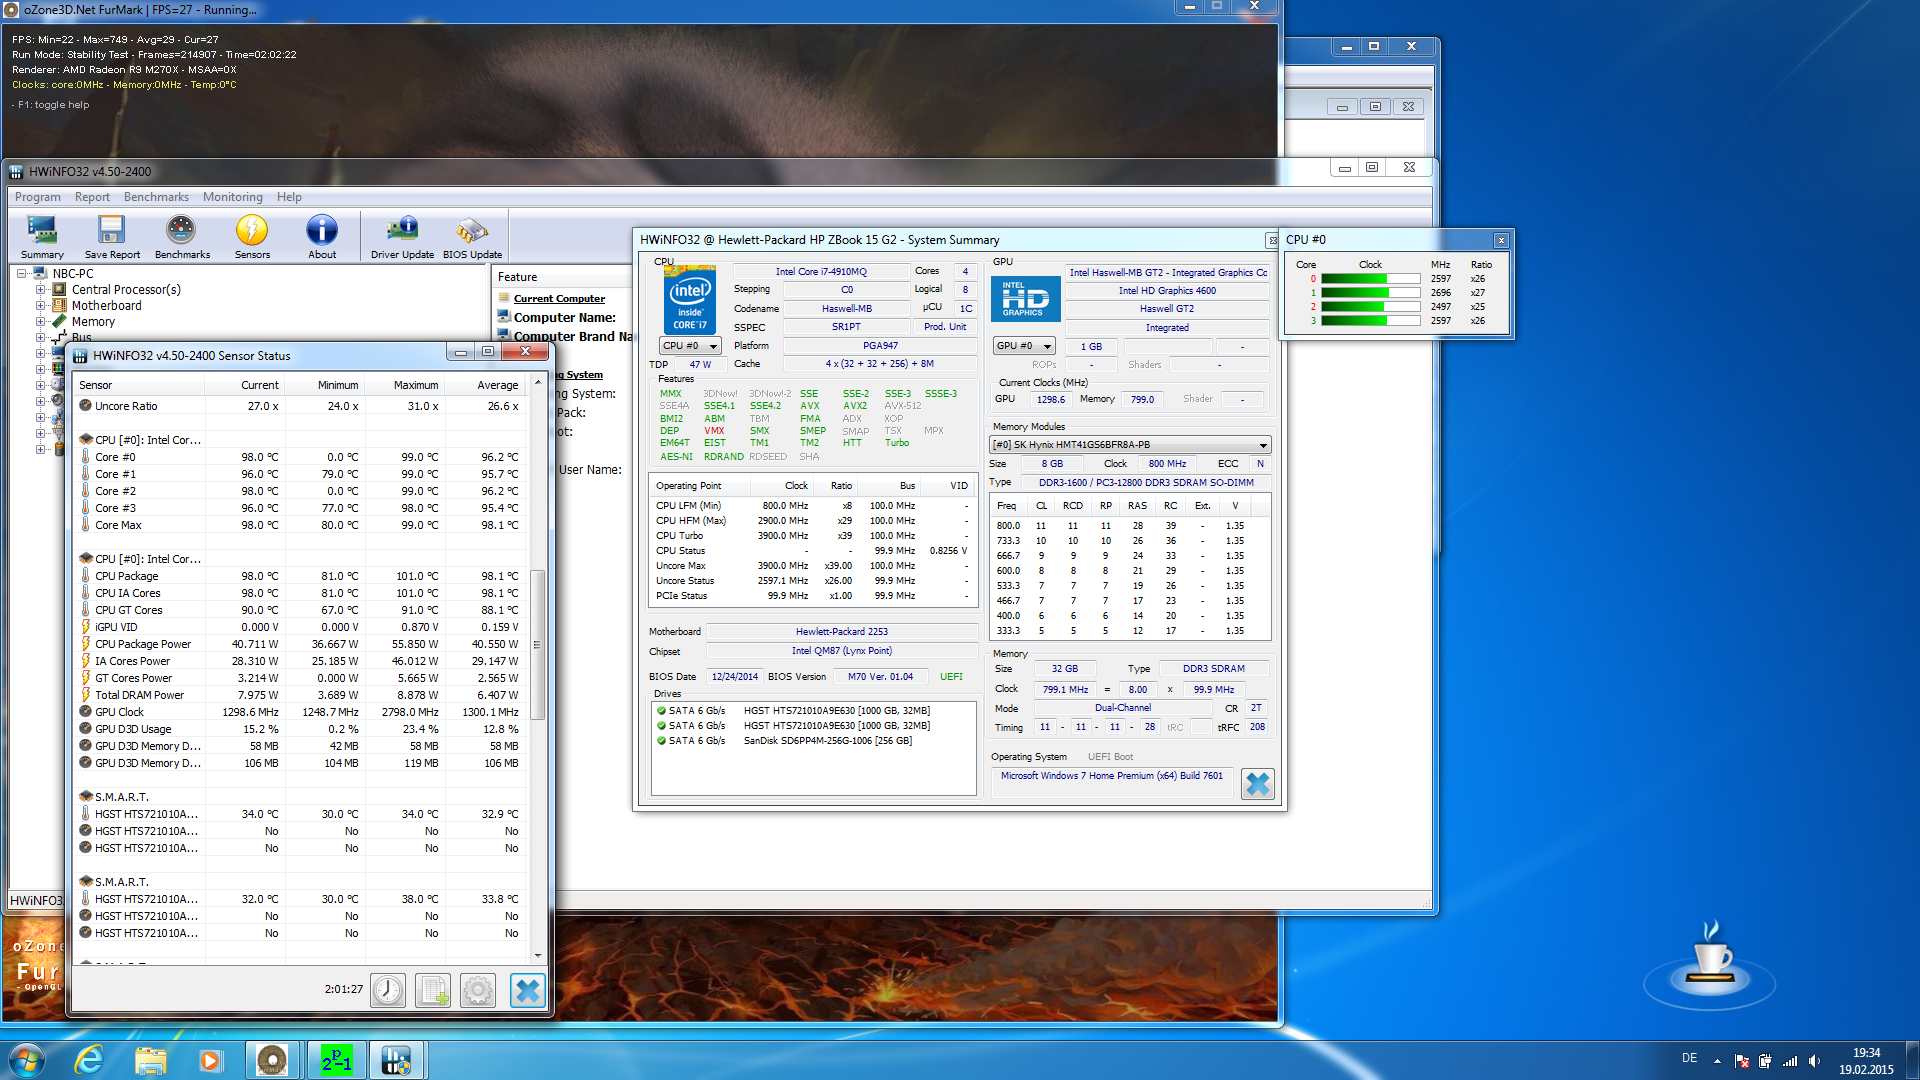Open the Help menu
This screenshot has width=1920, height=1080.
point(289,197)
